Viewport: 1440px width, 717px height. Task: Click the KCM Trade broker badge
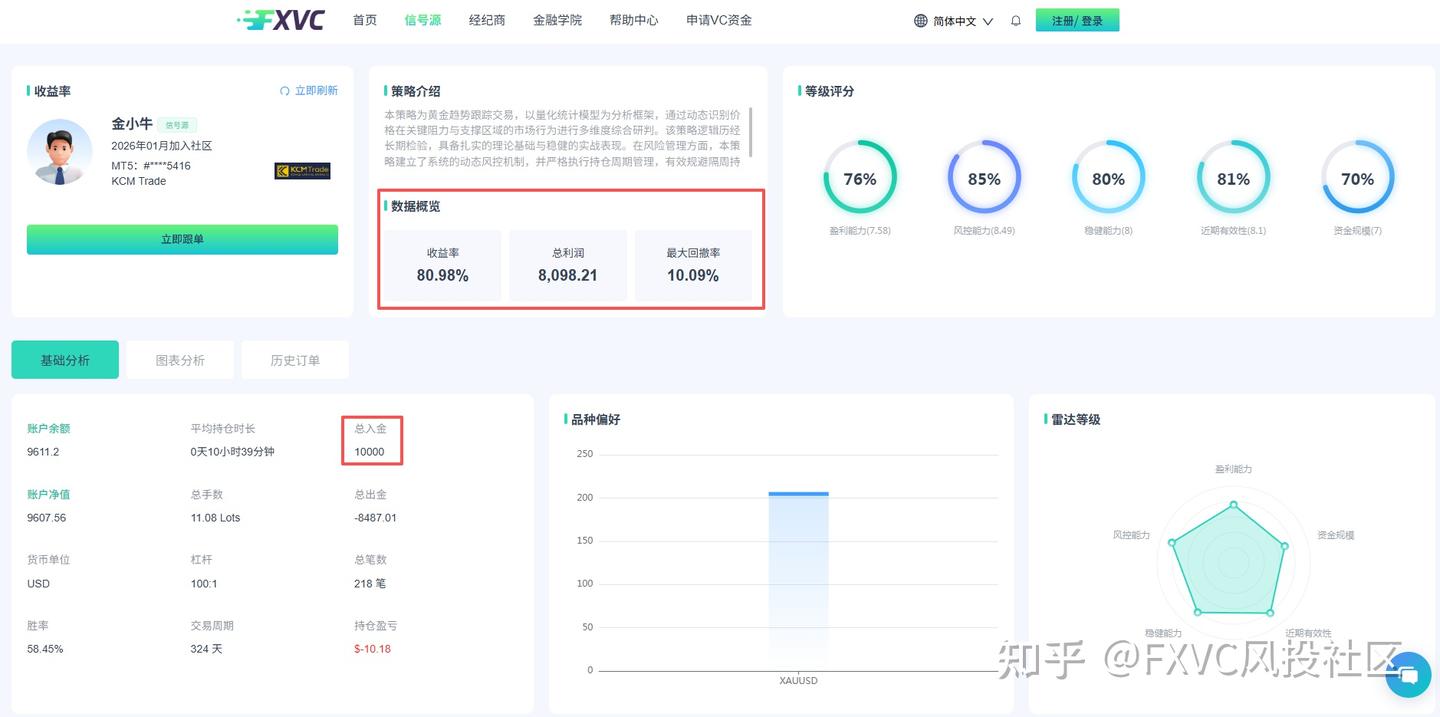305,172
